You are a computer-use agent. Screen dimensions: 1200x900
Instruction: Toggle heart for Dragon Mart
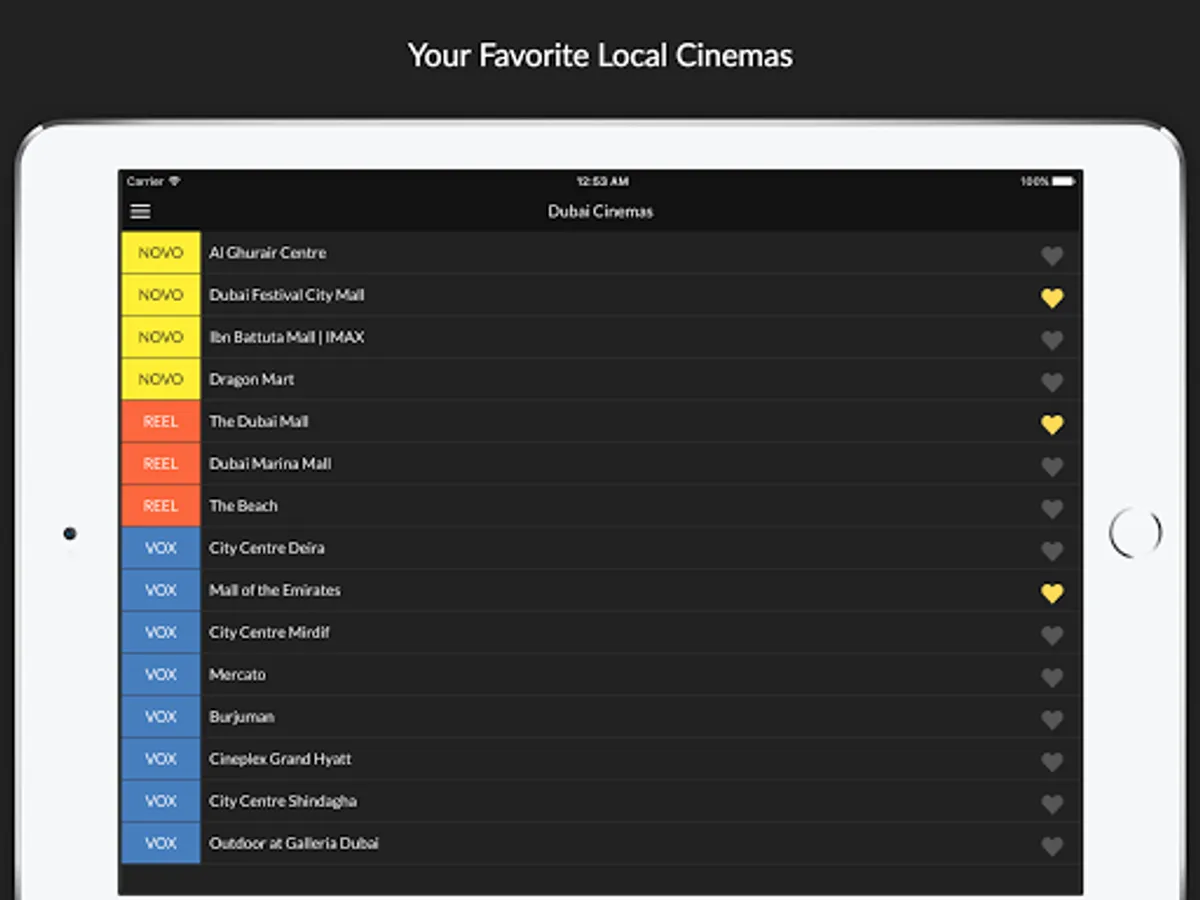tap(1052, 382)
